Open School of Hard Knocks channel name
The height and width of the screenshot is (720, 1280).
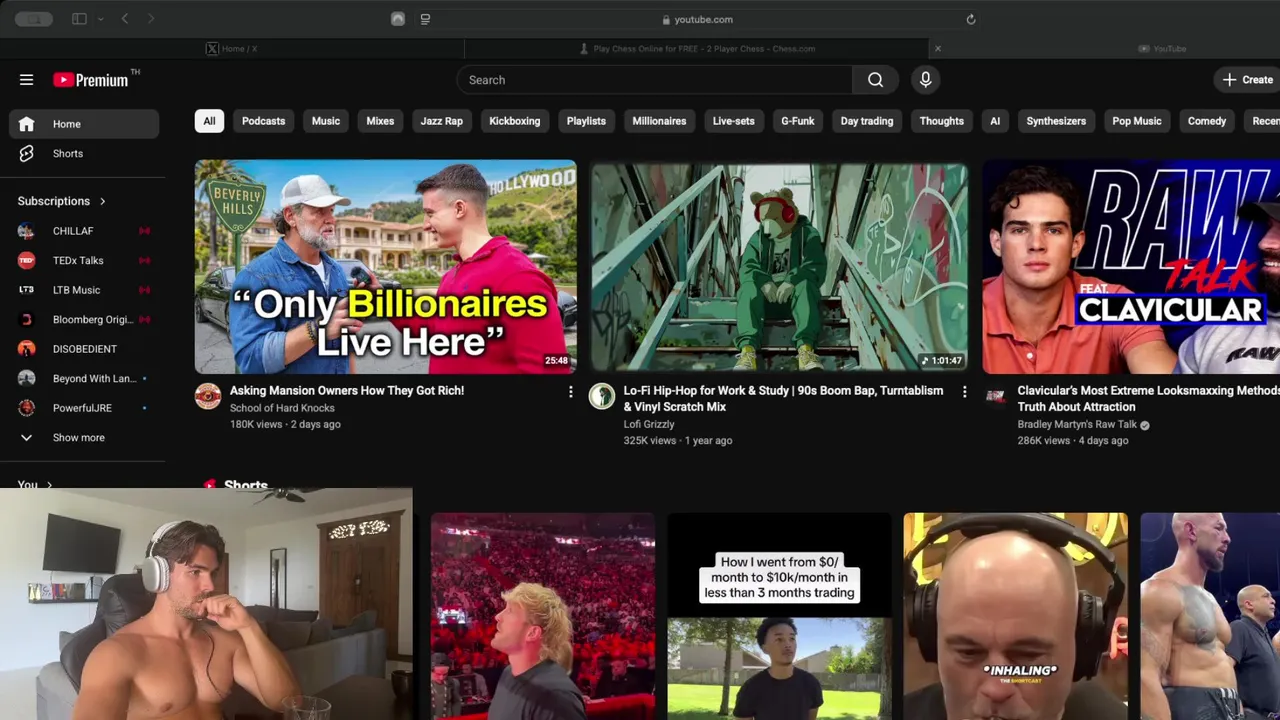(282, 408)
